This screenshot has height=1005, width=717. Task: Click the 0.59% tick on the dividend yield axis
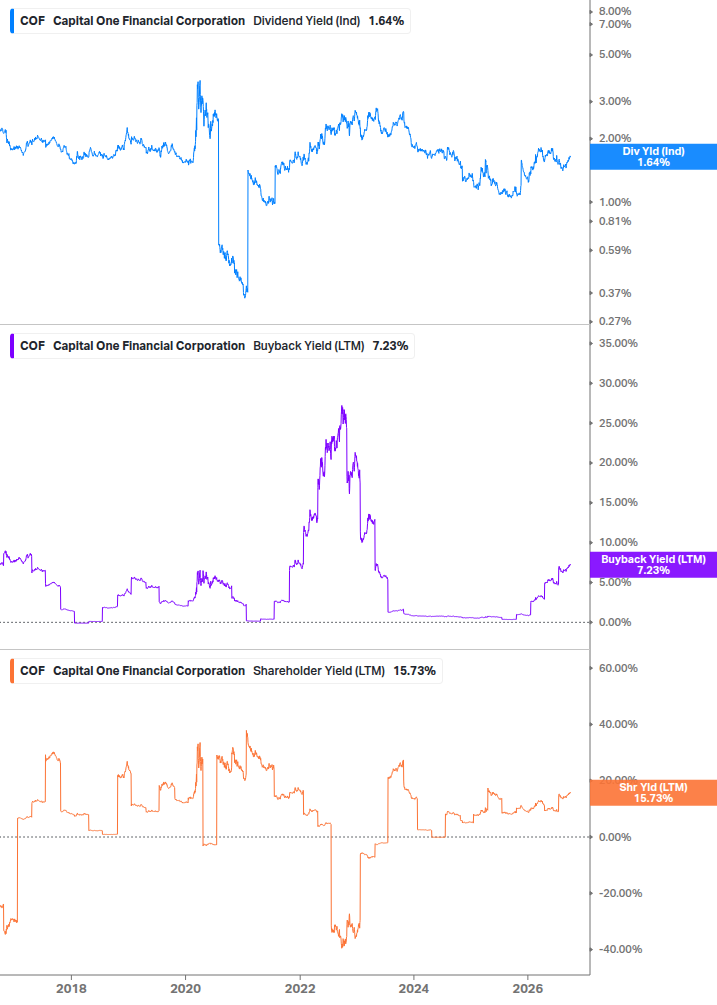click(x=614, y=251)
